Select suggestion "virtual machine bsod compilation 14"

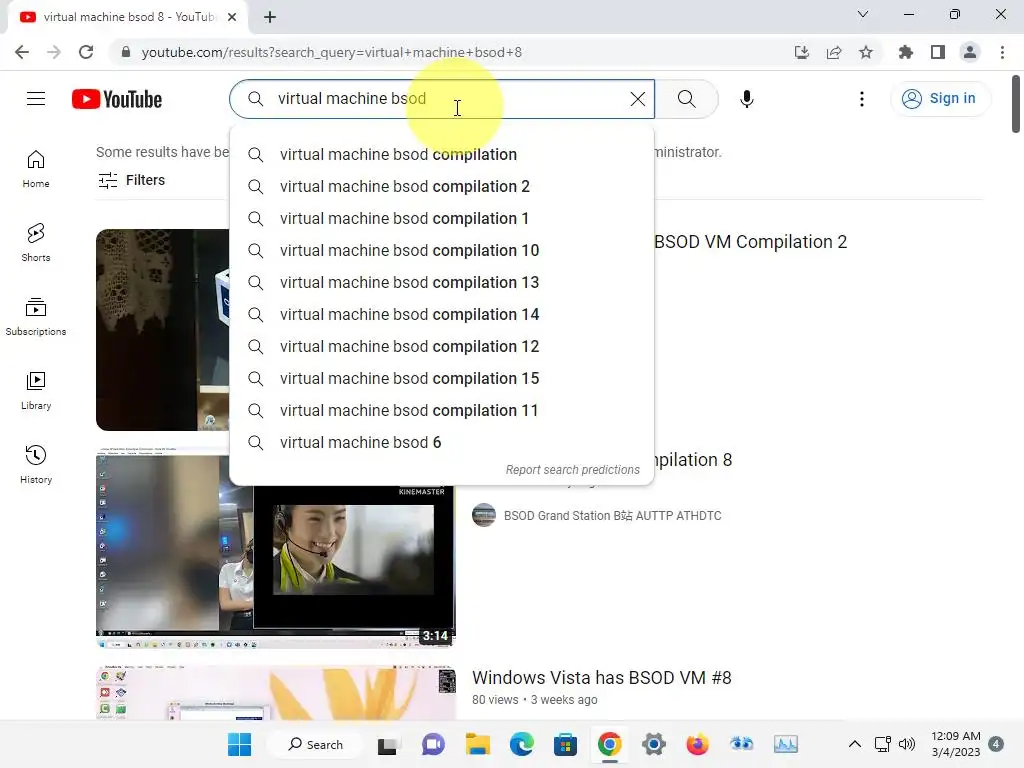pyautogui.click(x=441, y=314)
